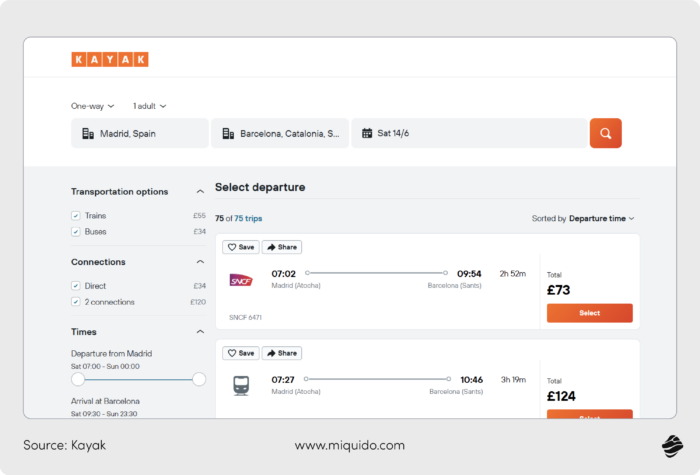The height and width of the screenshot is (475, 700).
Task: Share the 07:27 trip
Action: pos(282,353)
